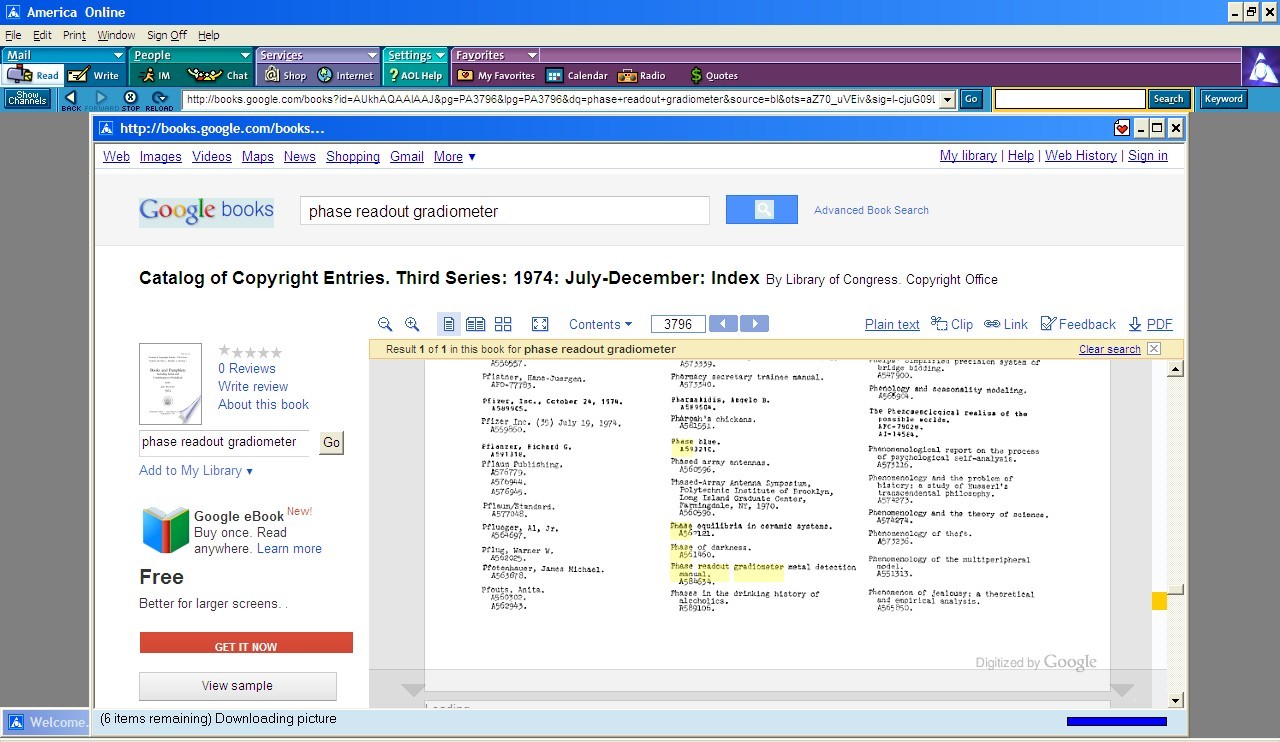Open the File menu
The height and width of the screenshot is (742, 1280).
coord(13,35)
